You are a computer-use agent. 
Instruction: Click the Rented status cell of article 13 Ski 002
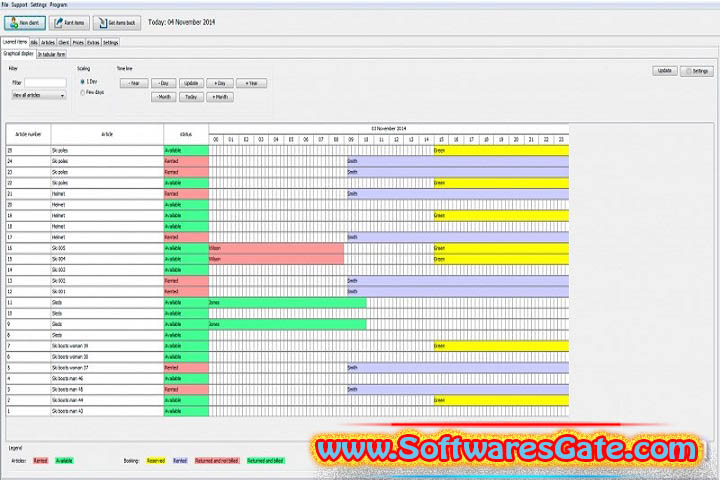186,281
